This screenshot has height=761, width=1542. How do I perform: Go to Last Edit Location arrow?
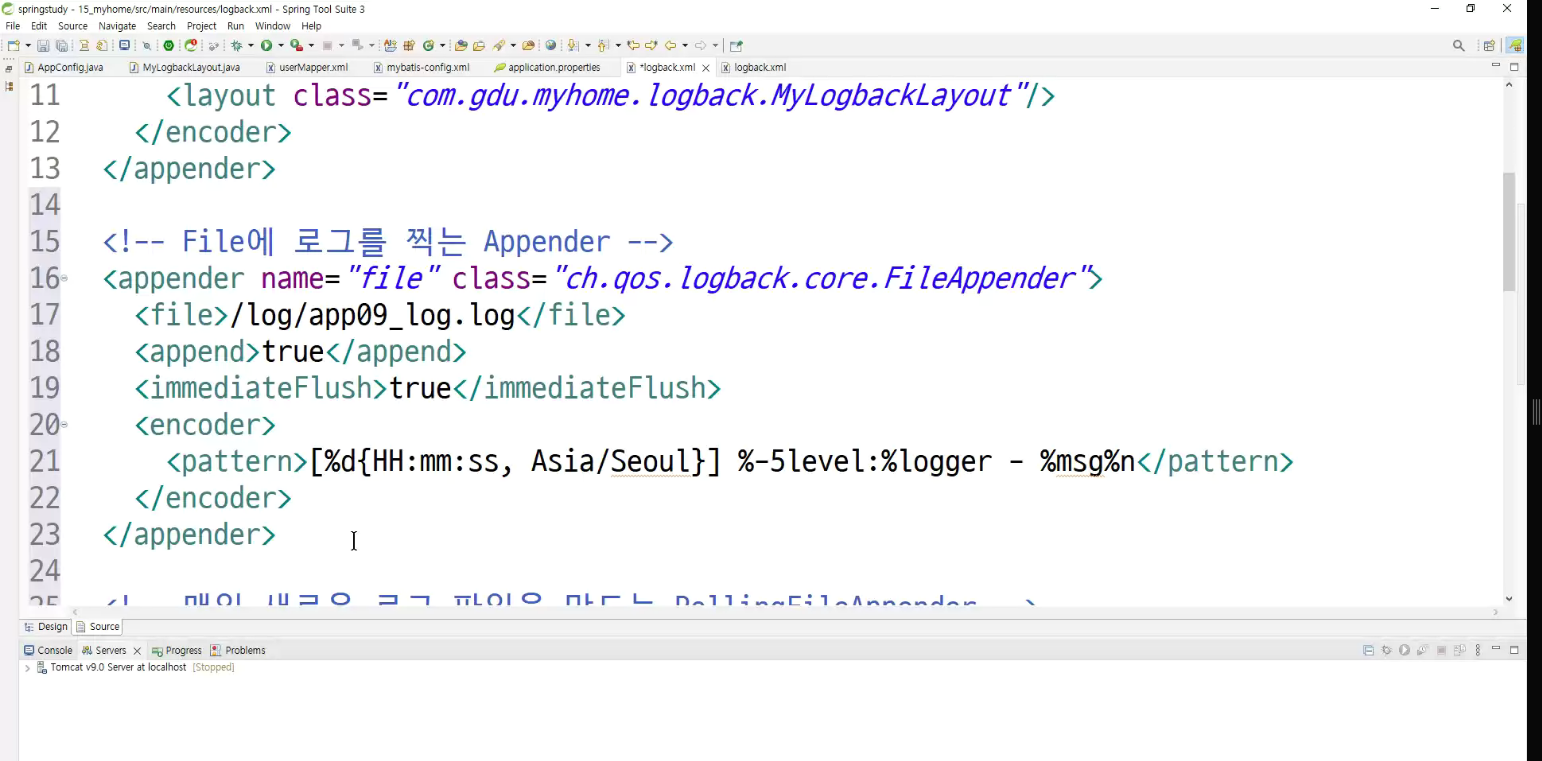coord(633,45)
